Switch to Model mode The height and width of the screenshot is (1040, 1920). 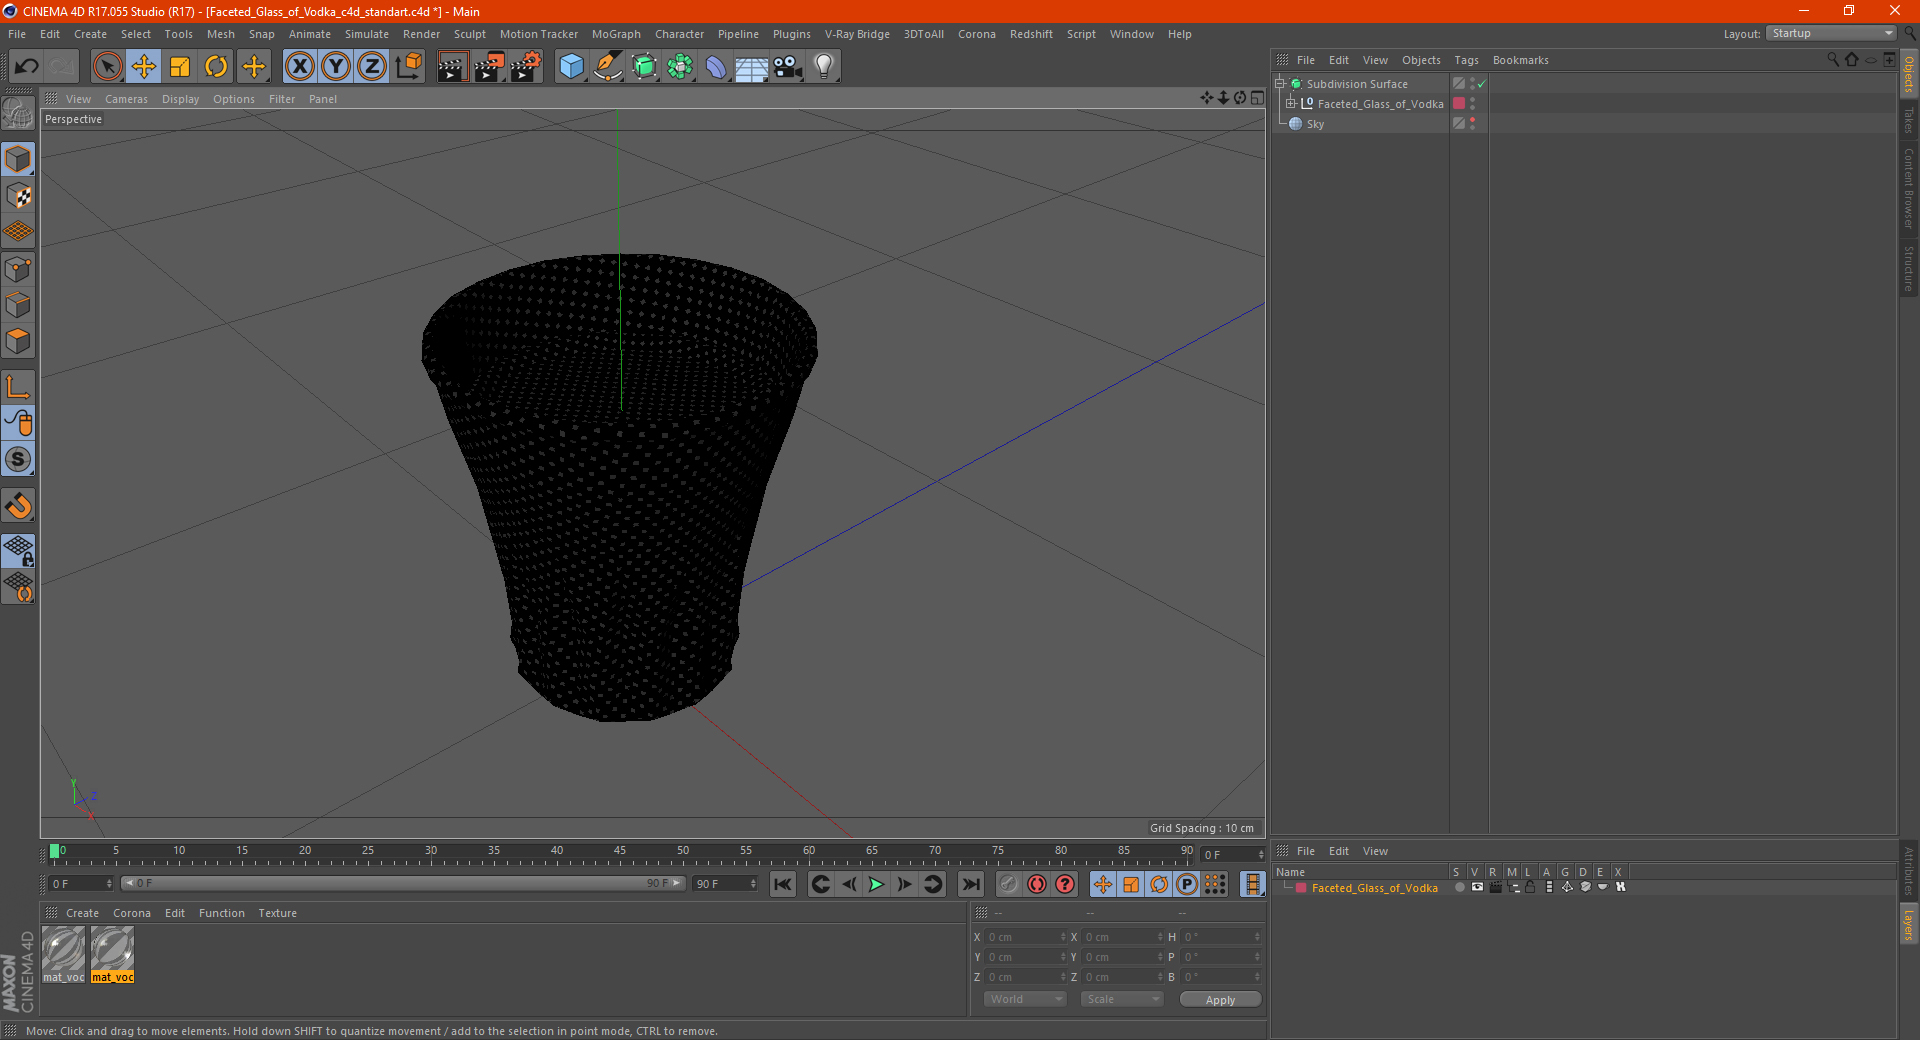click(18, 160)
